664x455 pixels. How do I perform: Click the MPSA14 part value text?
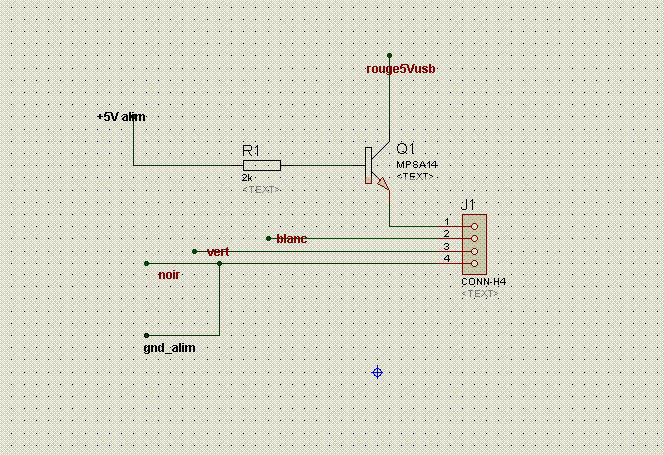pyautogui.click(x=417, y=164)
